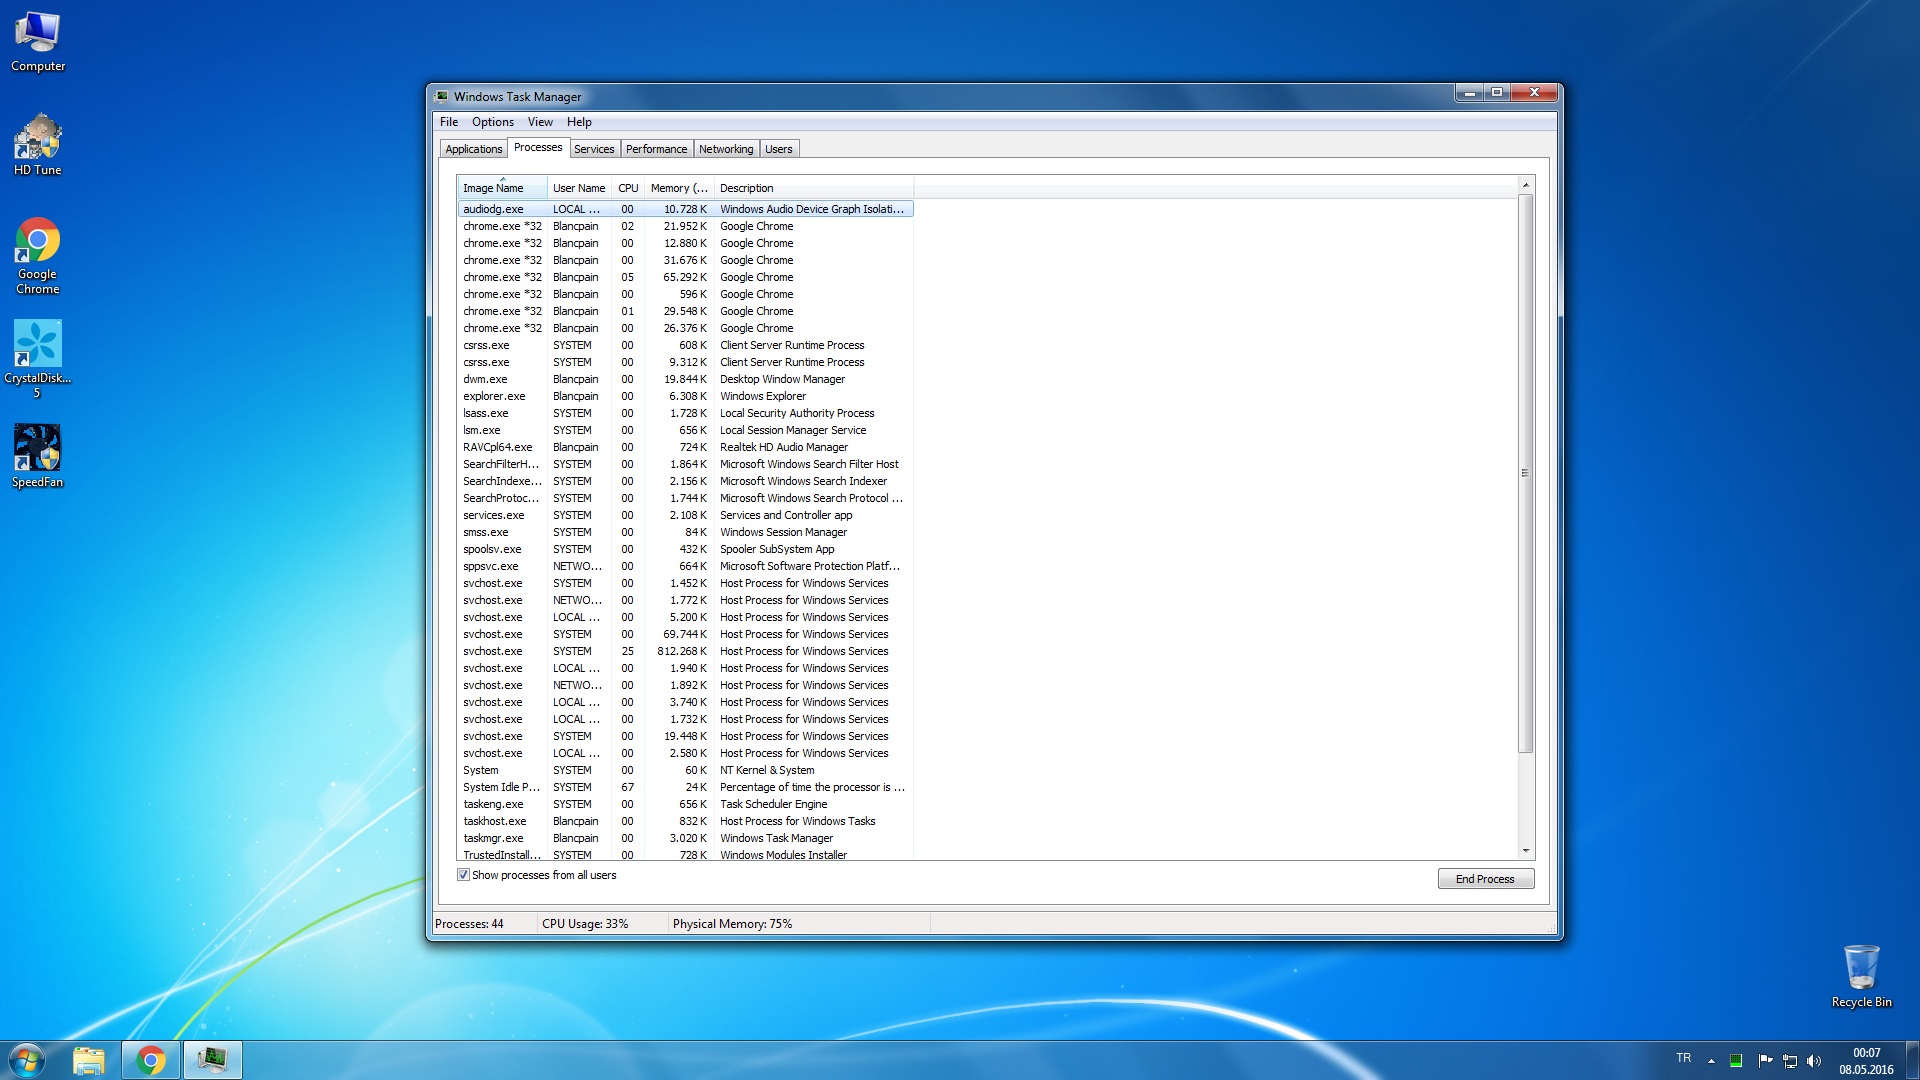Select the HD Tune desktop shortcut
Viewport: 1920px width, 1080px height.
38,145
